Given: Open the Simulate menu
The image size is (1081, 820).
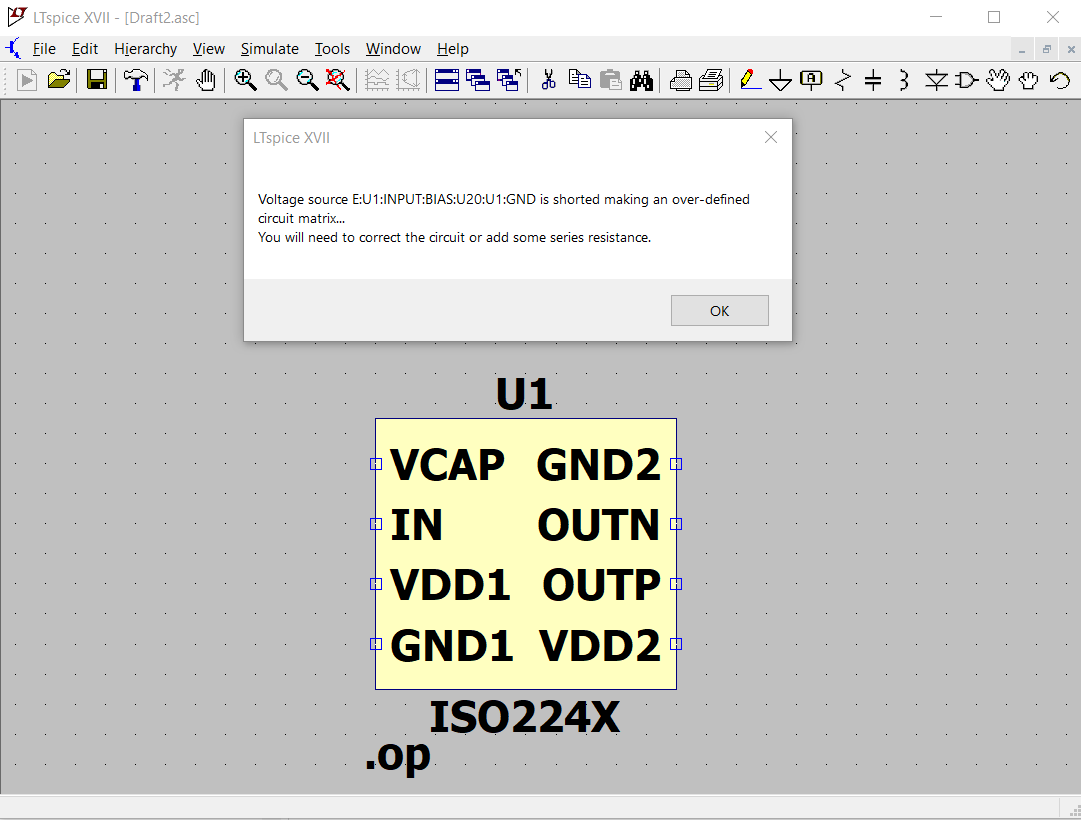Looking at the screenshot, I should coord(270,49).
